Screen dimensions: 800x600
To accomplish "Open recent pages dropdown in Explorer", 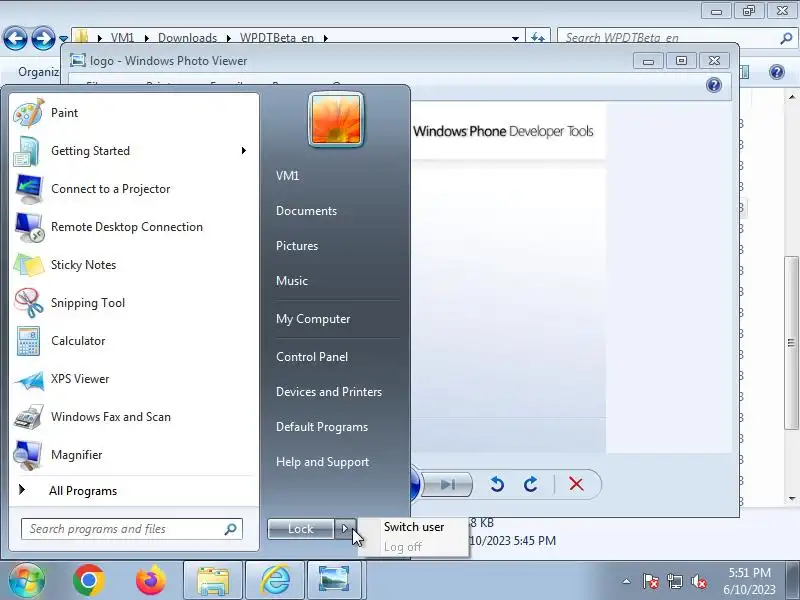I will click(63, 38).
